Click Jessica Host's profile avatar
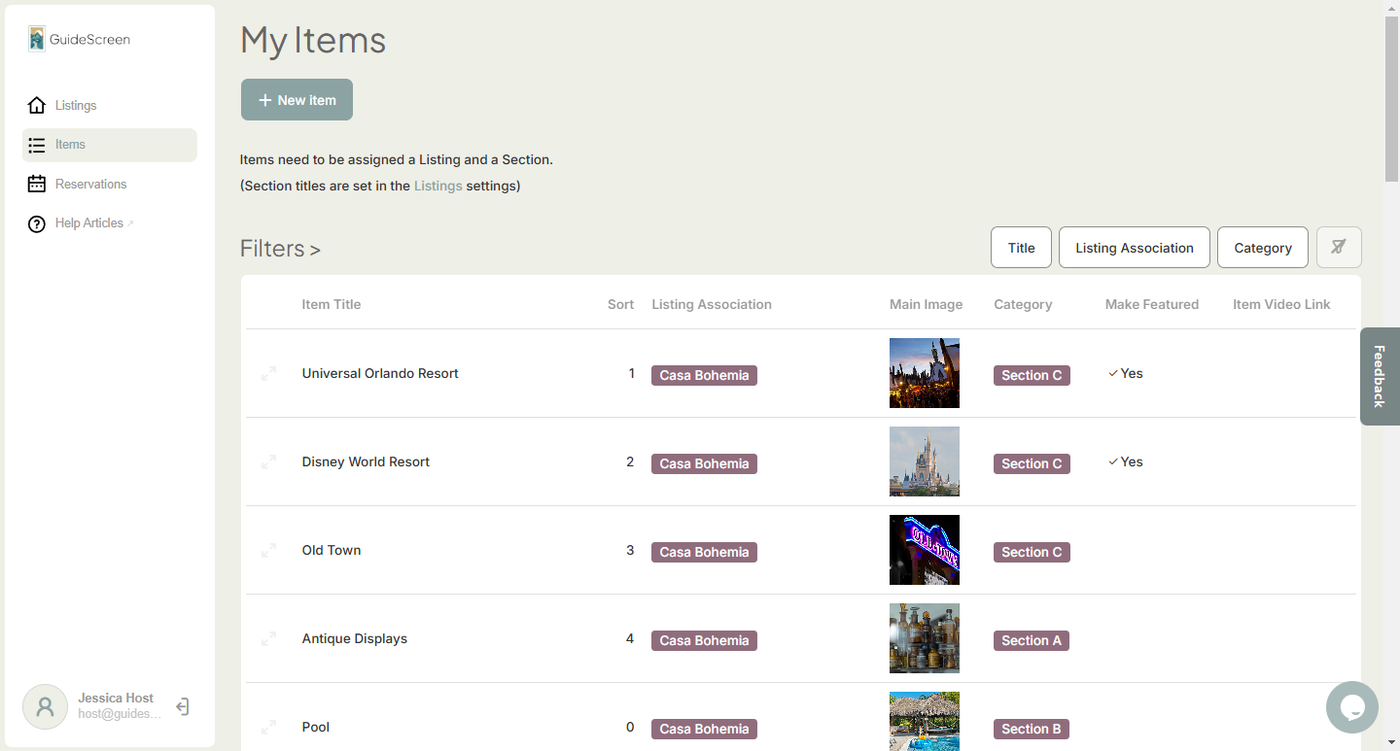The height and width of the screenshot is (751, 1400). coord(45,707)
